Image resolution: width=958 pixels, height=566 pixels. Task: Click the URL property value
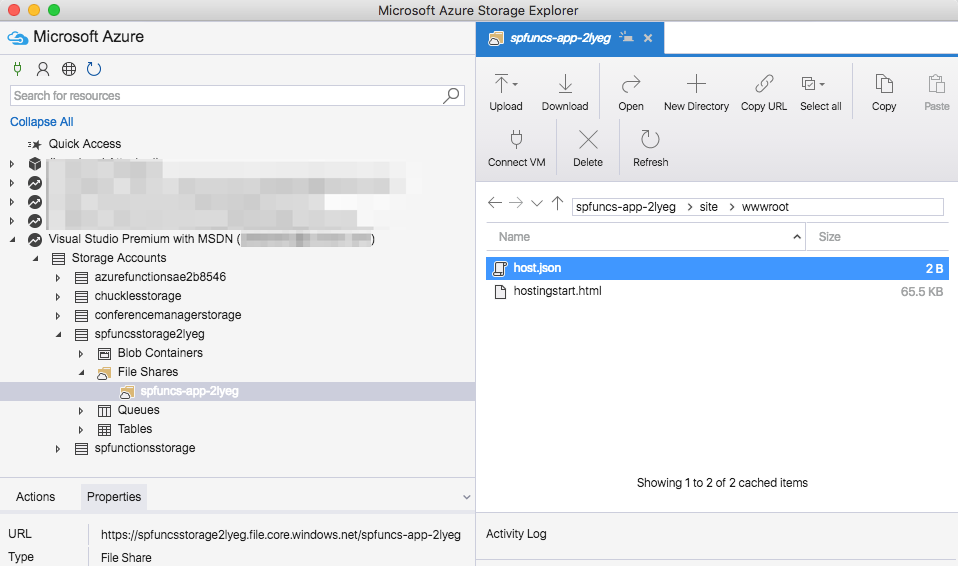point(280,535)
